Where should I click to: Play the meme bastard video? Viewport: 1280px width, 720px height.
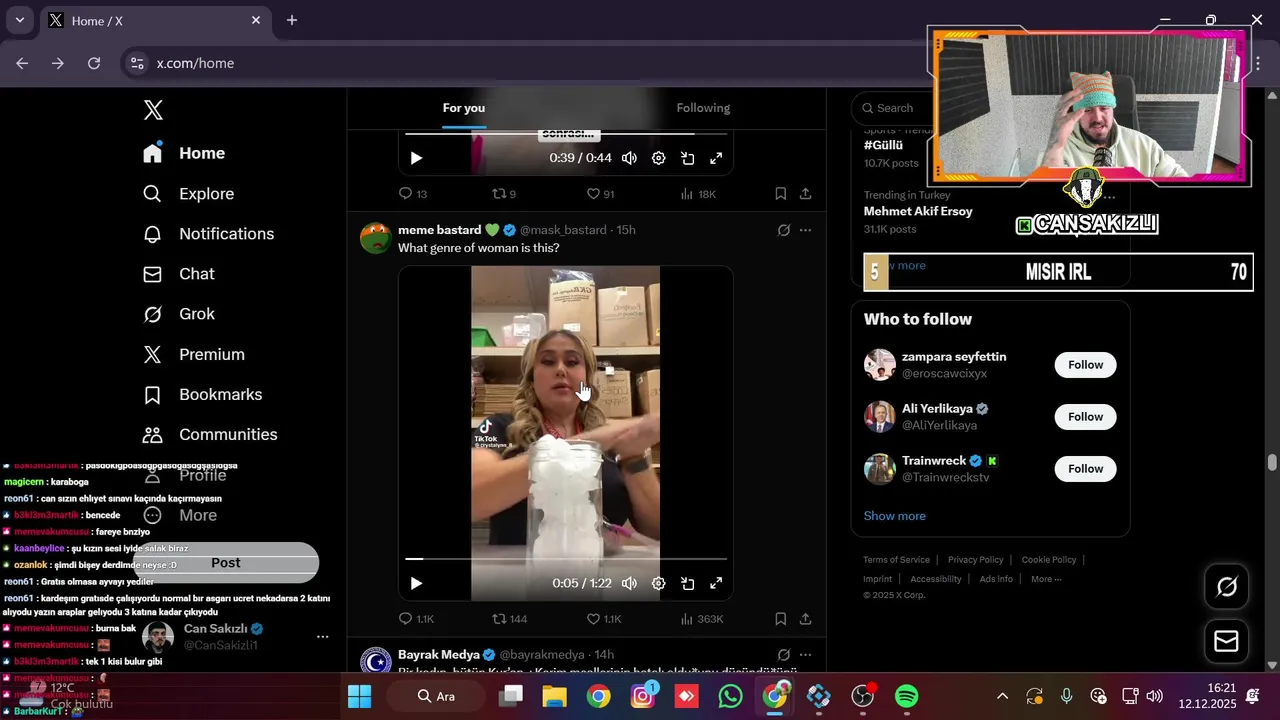416,583
